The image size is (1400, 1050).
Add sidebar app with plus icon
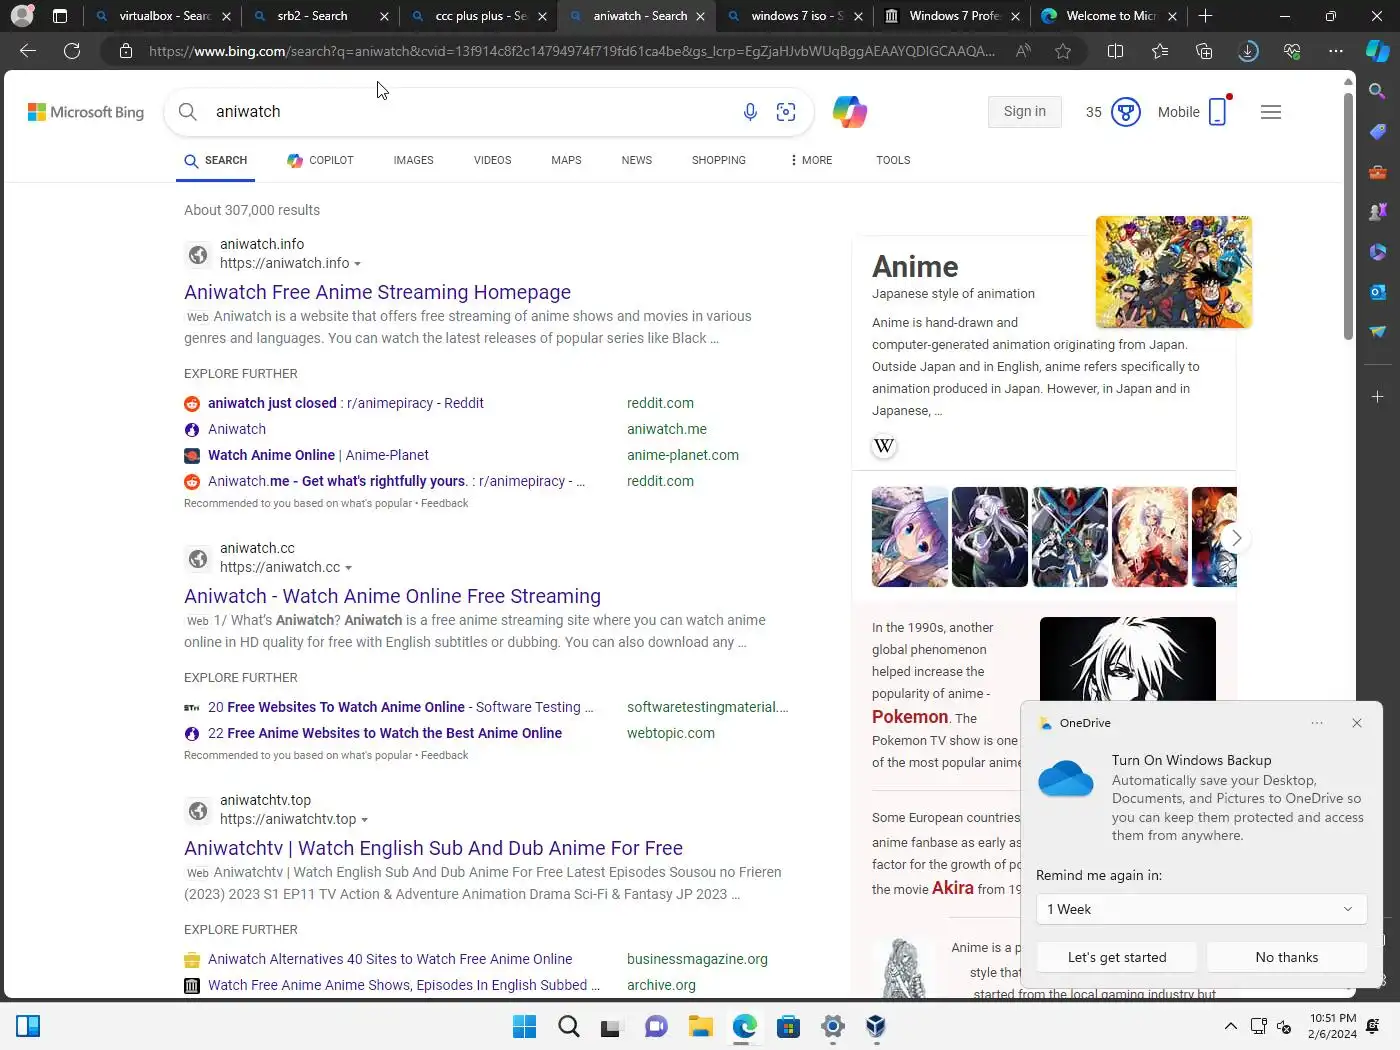coord(1377,397)
